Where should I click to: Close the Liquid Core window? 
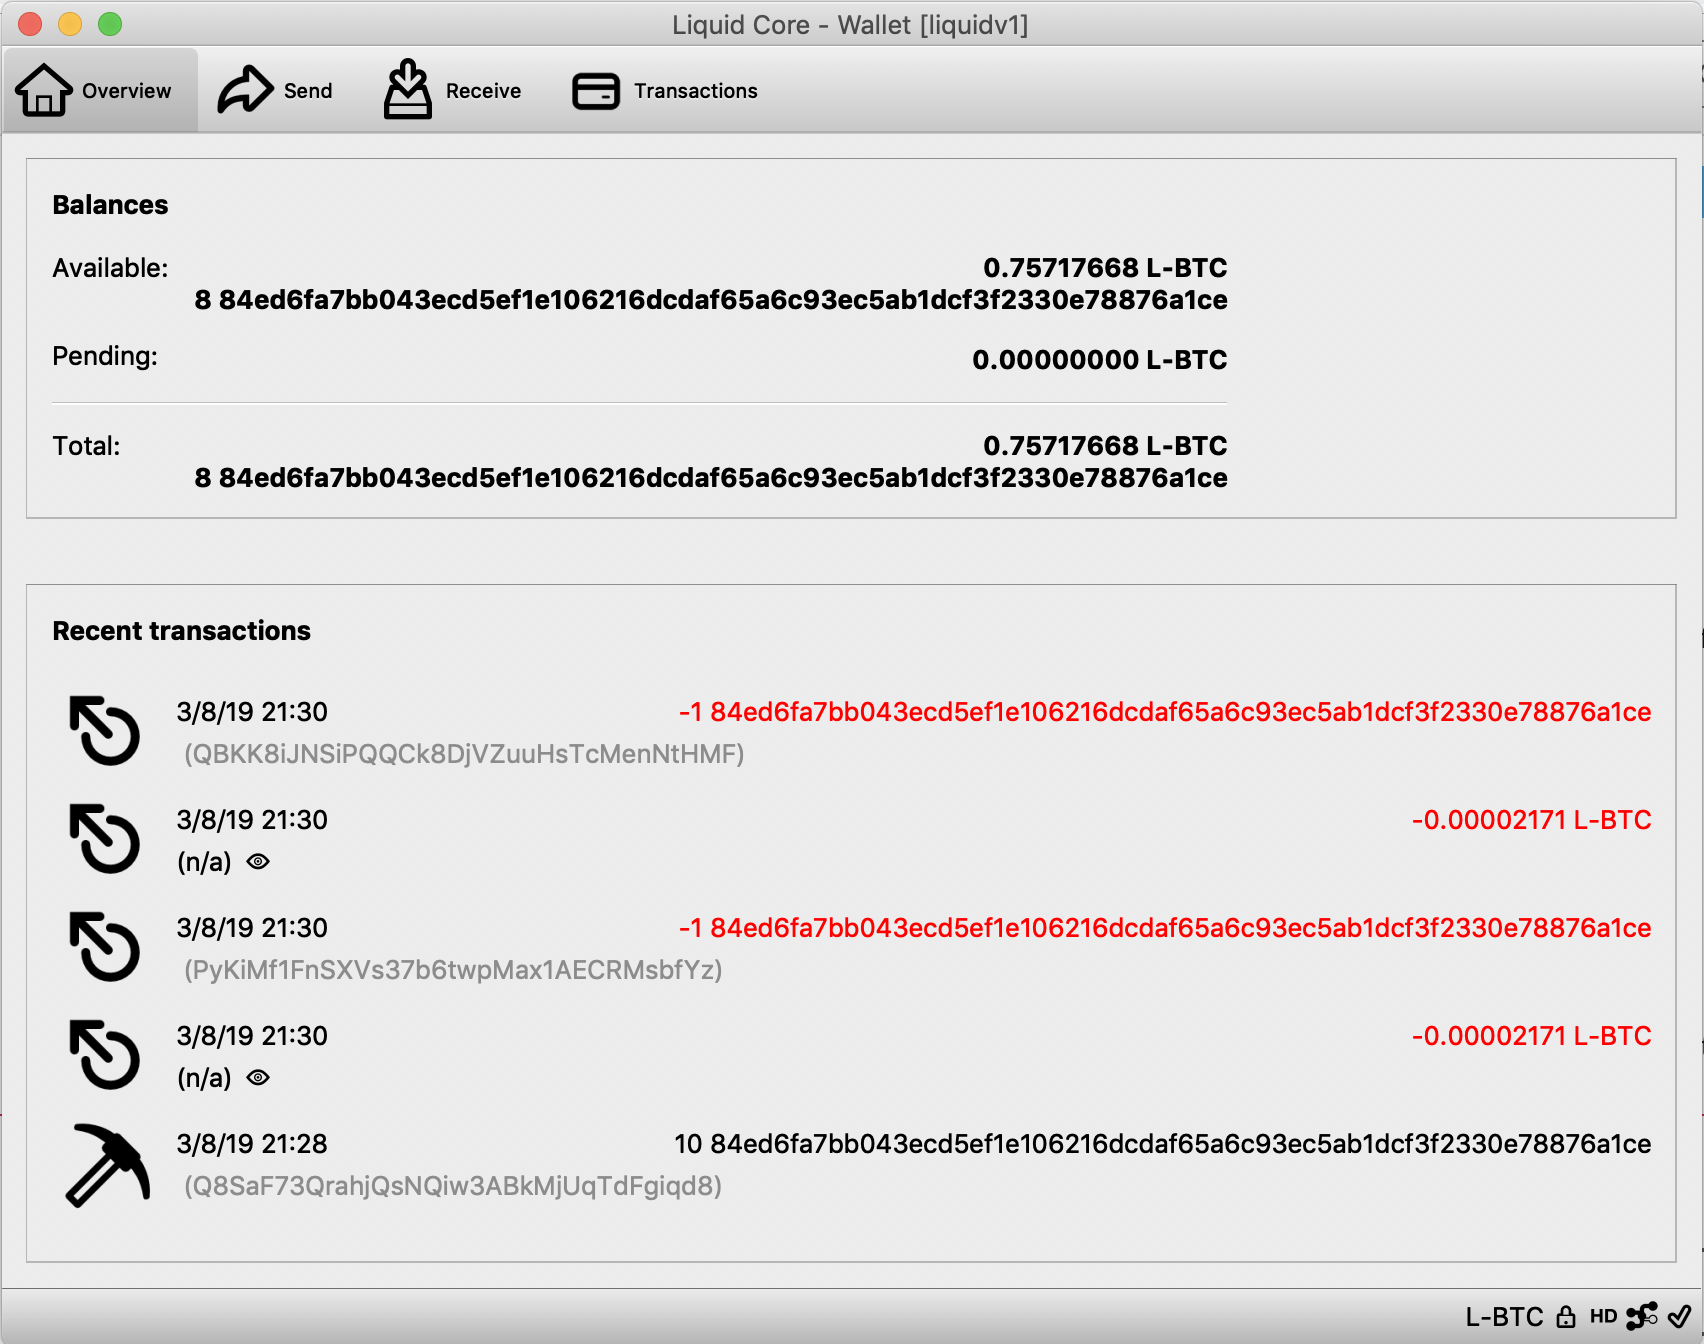coord(30,24)
